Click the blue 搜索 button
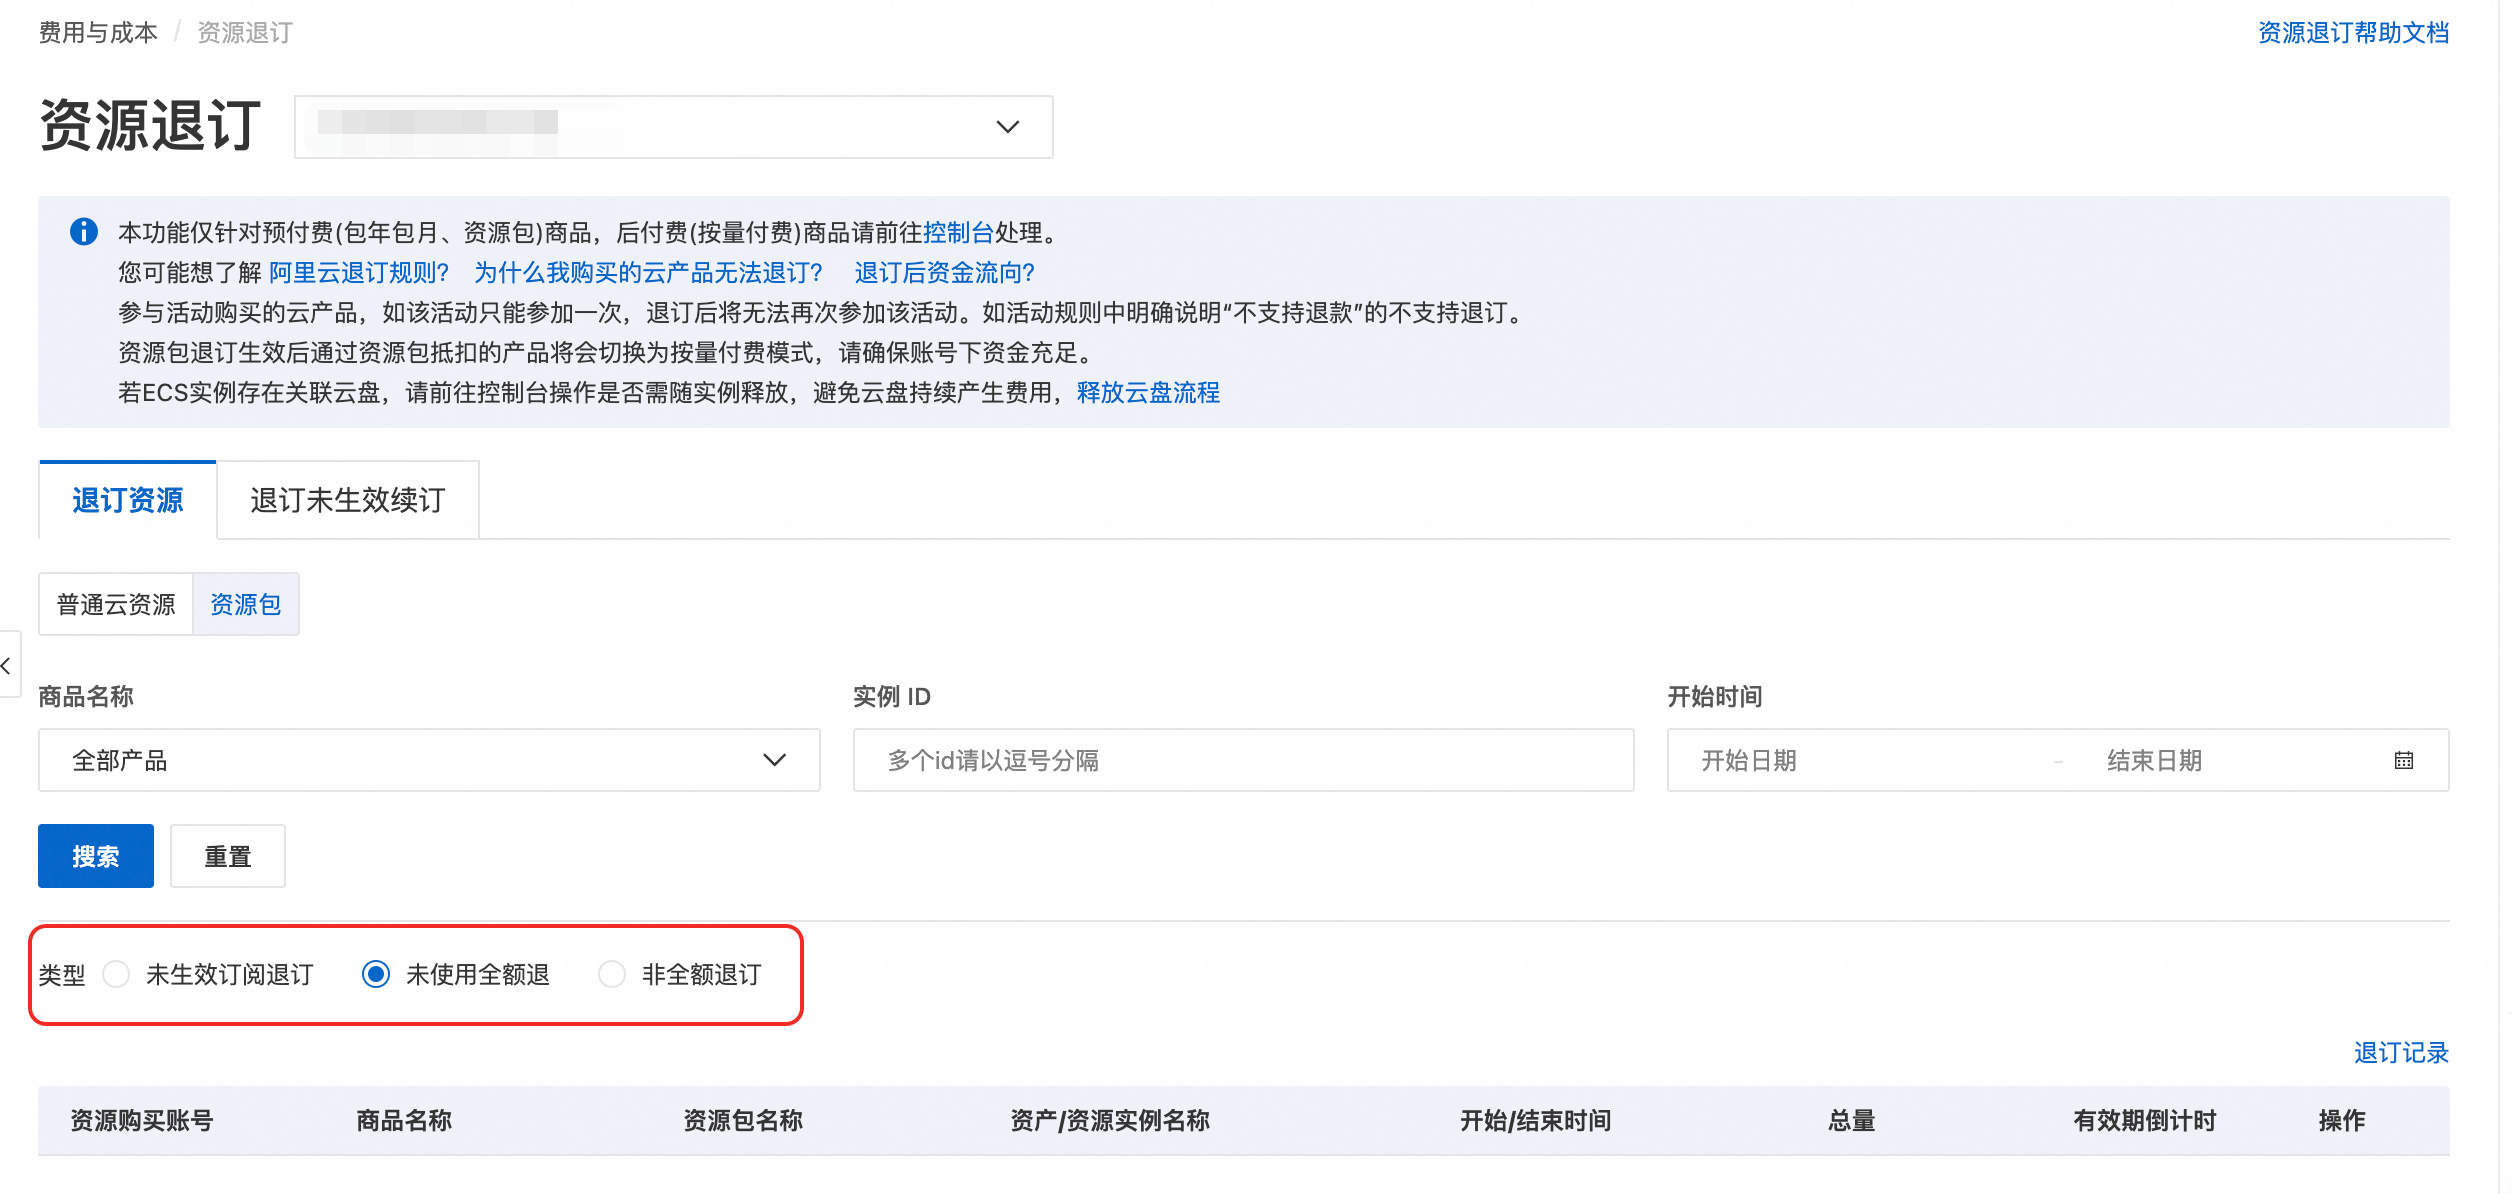This screenshot has height=1194, width=2512. (96, 856)
